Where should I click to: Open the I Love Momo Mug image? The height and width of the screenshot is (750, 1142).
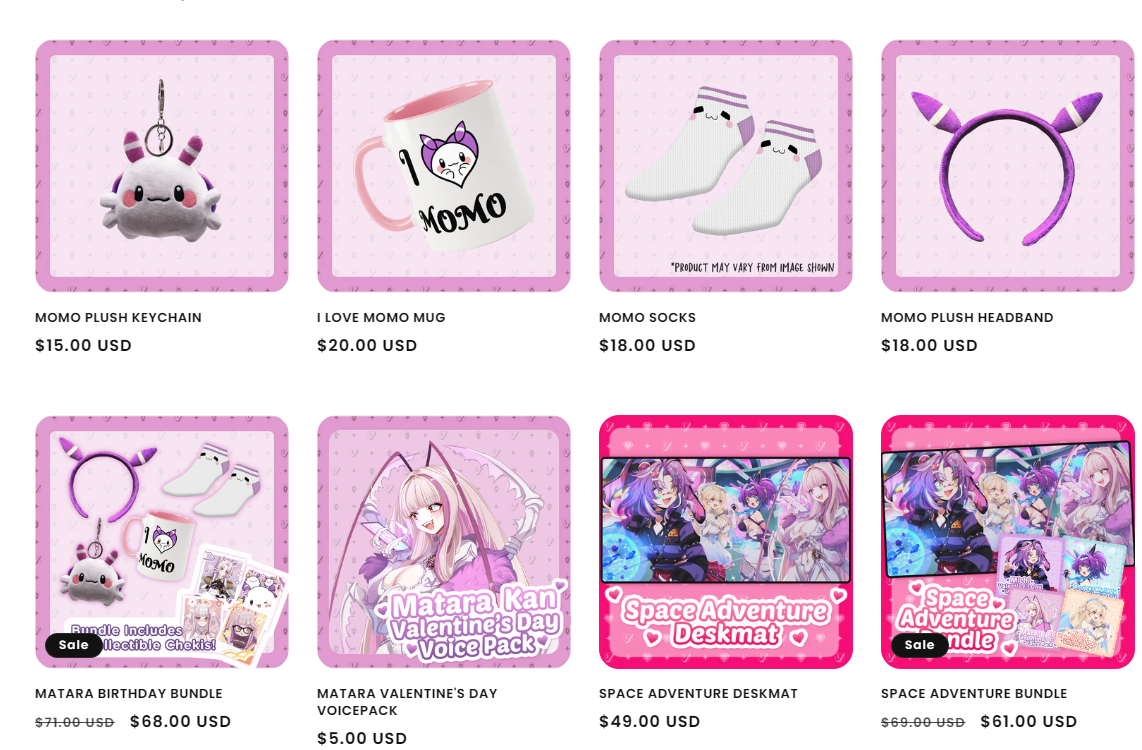(x=444, y=166)
